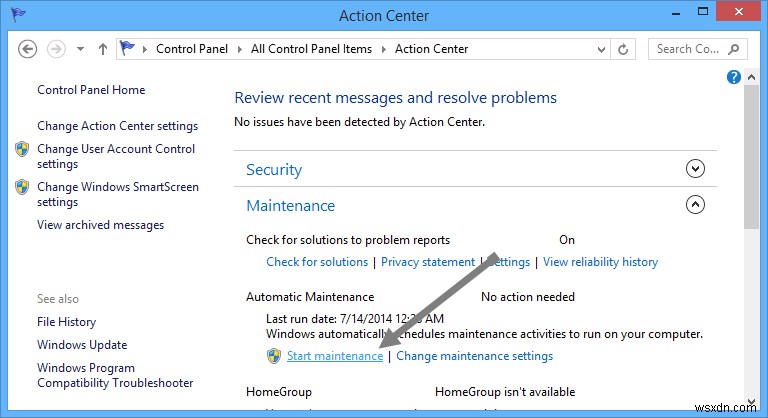Screen dimensions: 768x418
Task: Open File History
Action: tap(67, 322)
